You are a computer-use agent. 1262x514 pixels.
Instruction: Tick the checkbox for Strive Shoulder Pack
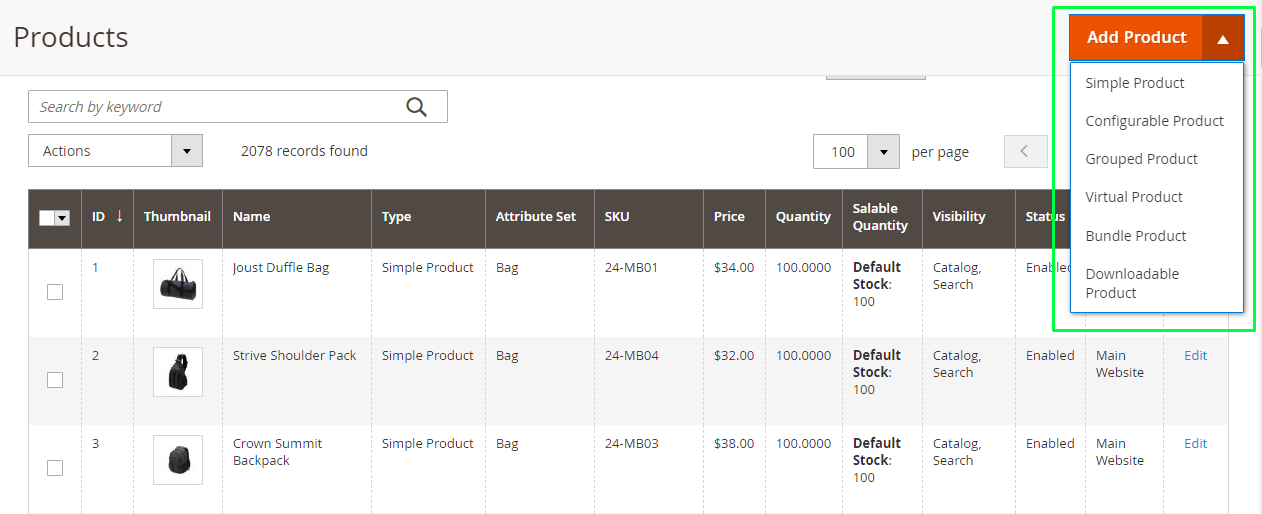[55, 380]
